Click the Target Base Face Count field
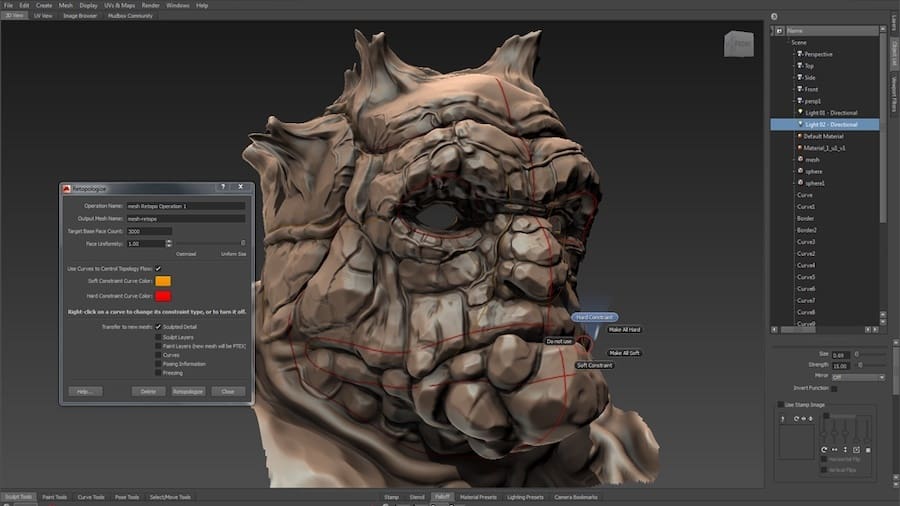The height and width of the screenshot is (506, 900). (149, 231)
